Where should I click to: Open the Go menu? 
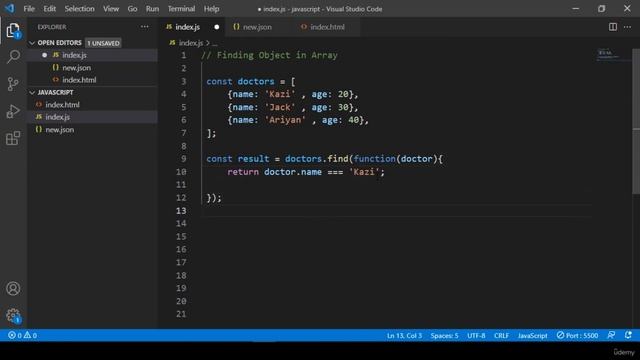click(132, 9)
